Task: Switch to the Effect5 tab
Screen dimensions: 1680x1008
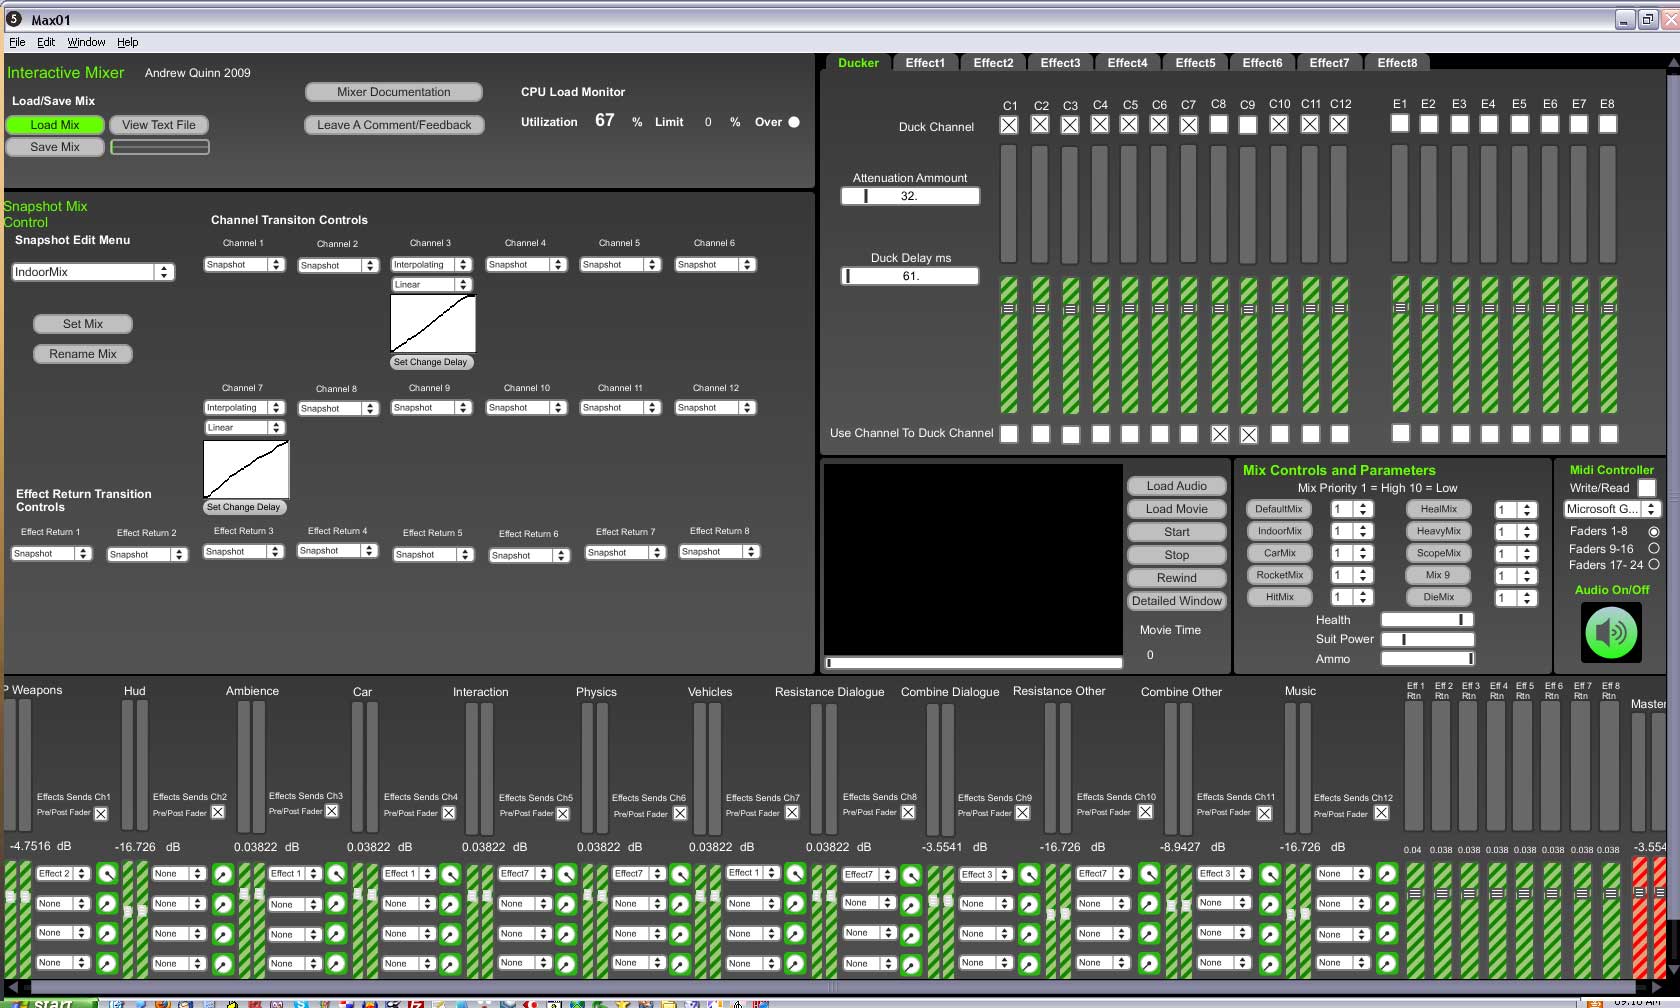Action: [1195, 63]
